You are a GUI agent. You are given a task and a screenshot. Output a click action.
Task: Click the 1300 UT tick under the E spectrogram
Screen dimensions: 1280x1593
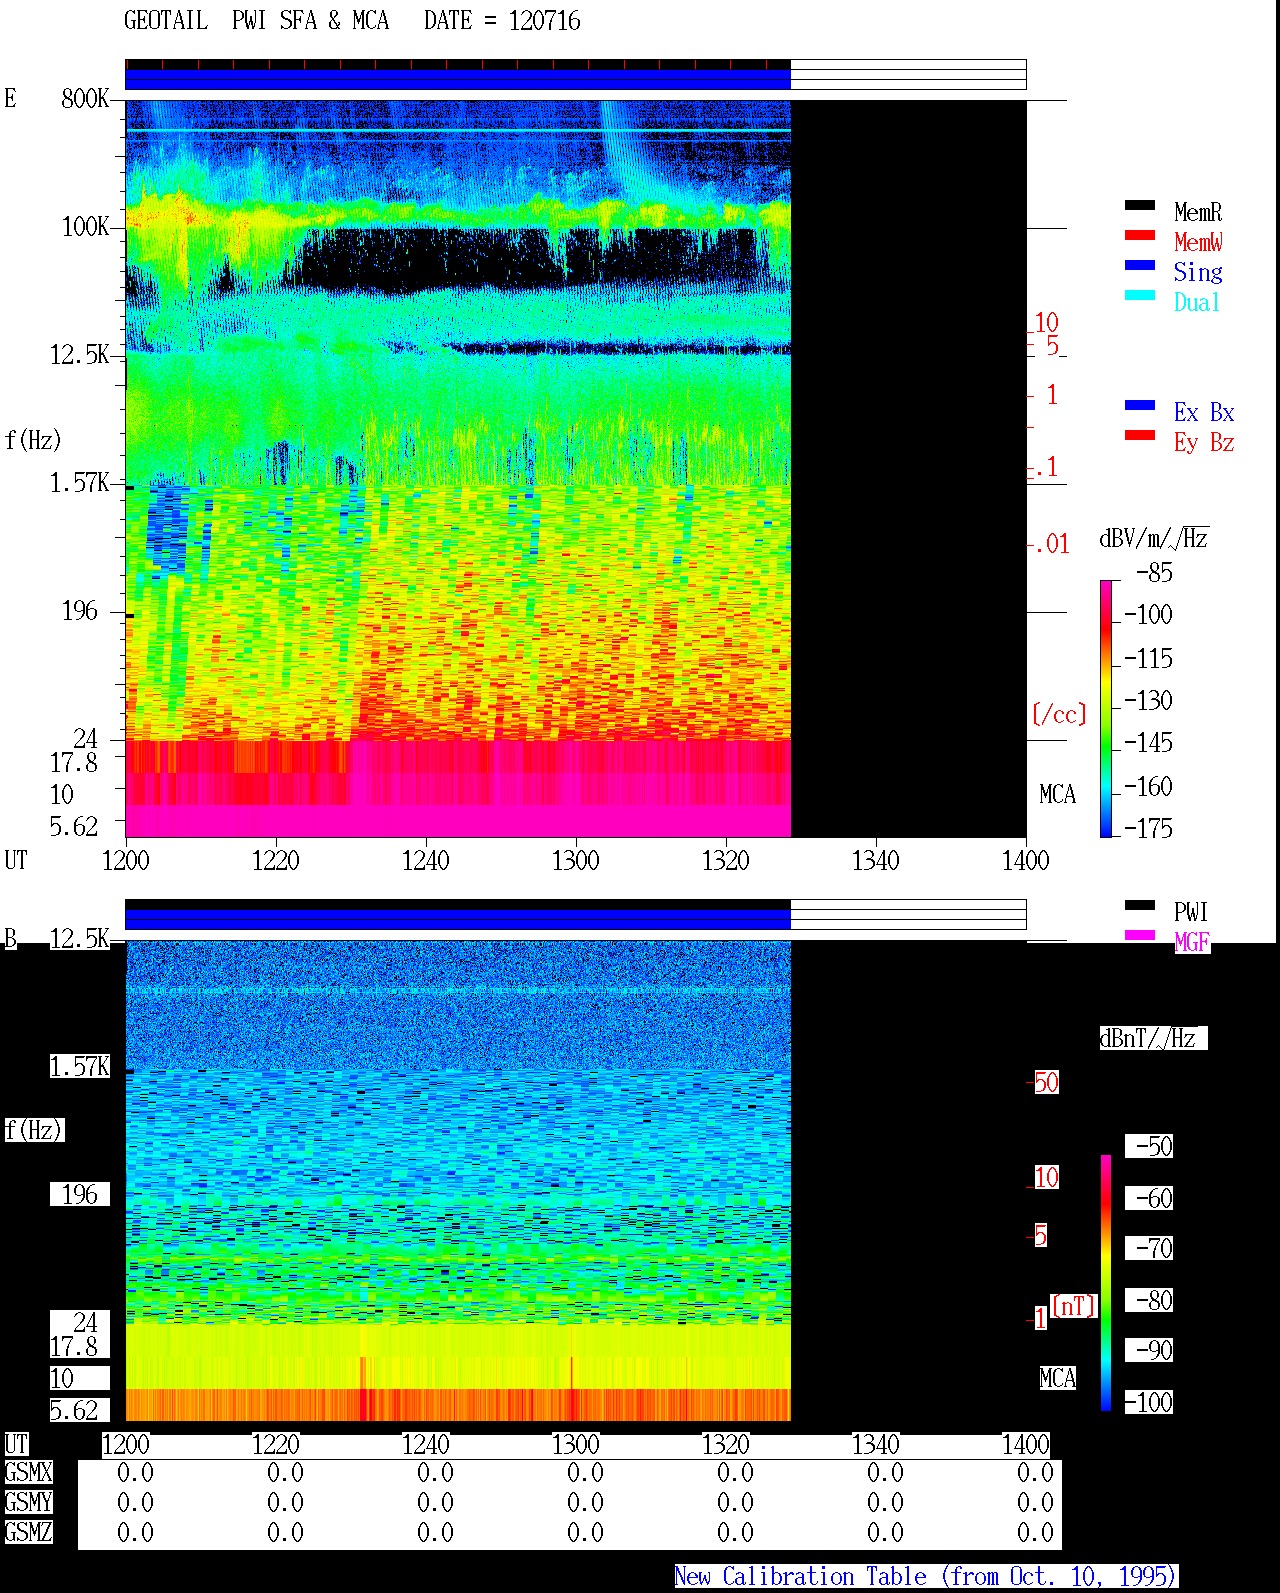point(576,860)
